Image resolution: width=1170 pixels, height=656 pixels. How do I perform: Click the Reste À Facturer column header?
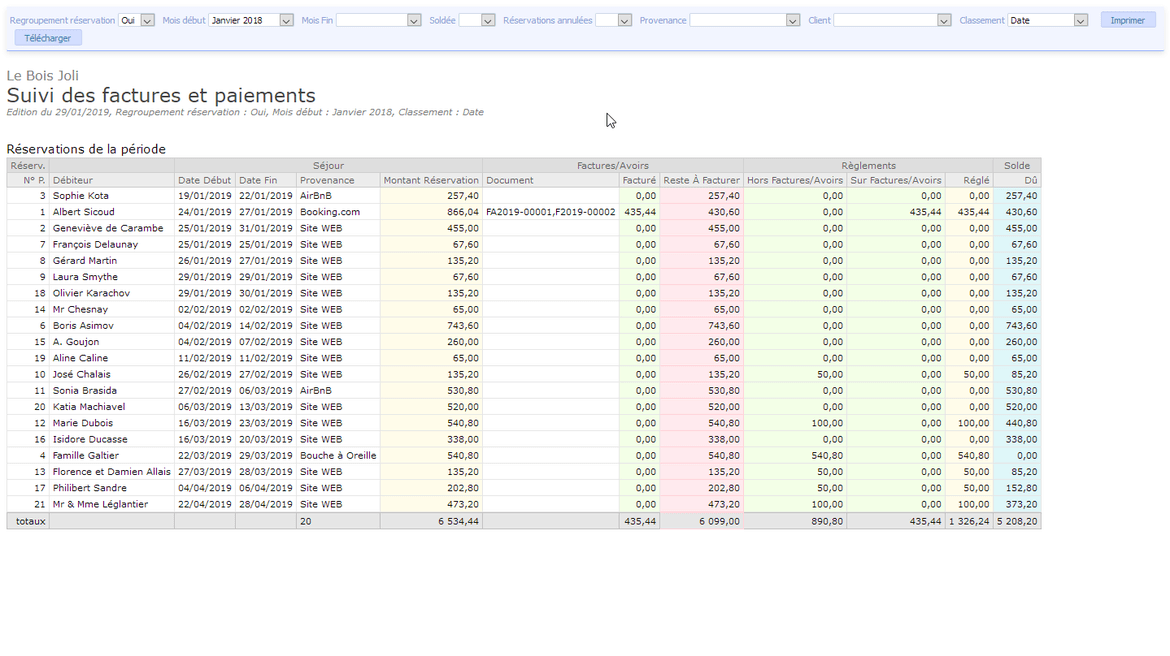701,181
